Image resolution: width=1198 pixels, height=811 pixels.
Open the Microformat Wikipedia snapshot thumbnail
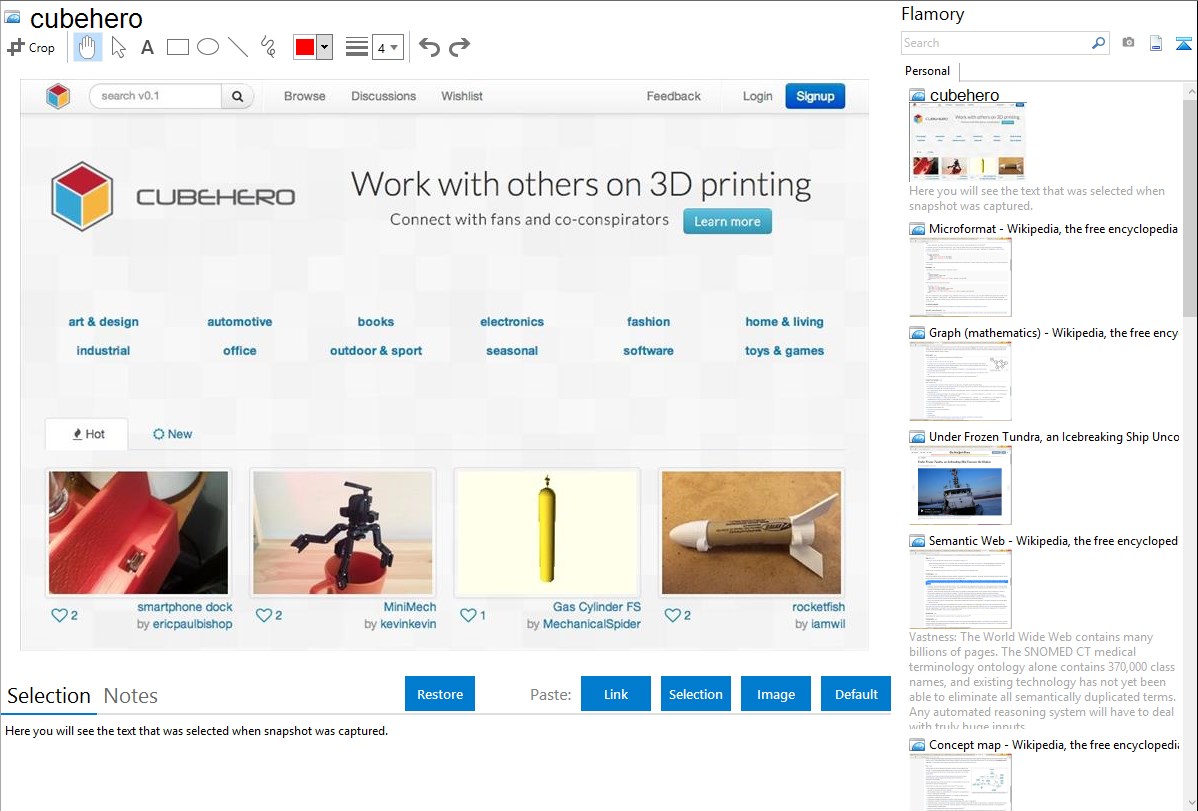pyautogui.click(x=960, y=277)
